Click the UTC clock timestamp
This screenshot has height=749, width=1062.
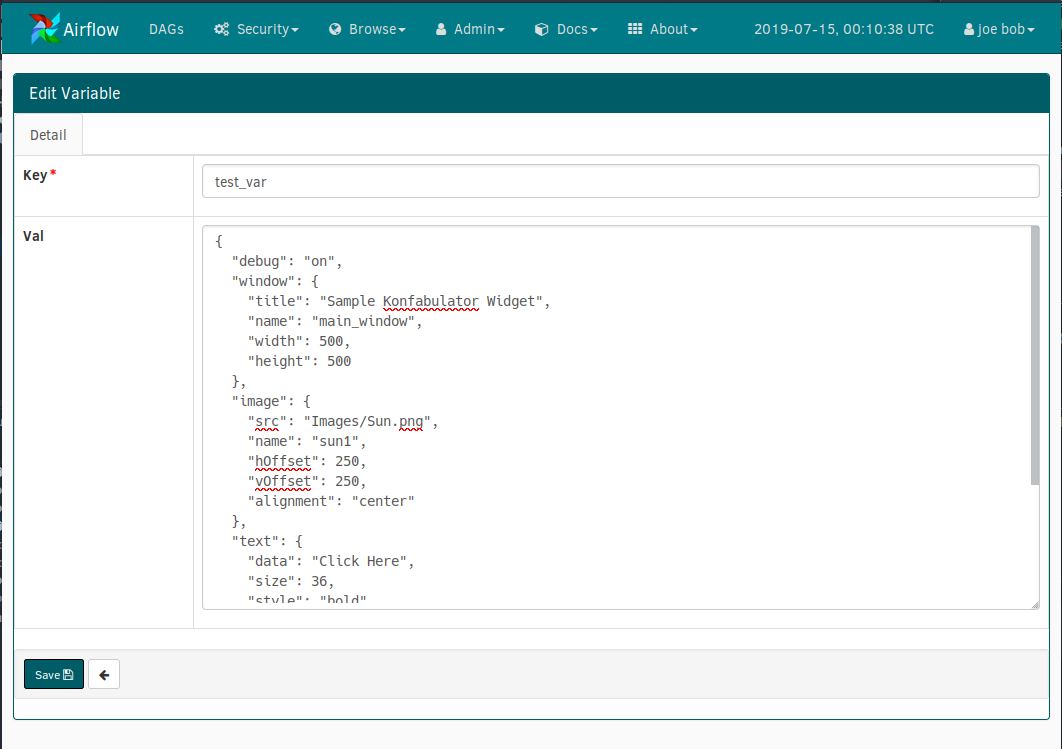[844, 29]
